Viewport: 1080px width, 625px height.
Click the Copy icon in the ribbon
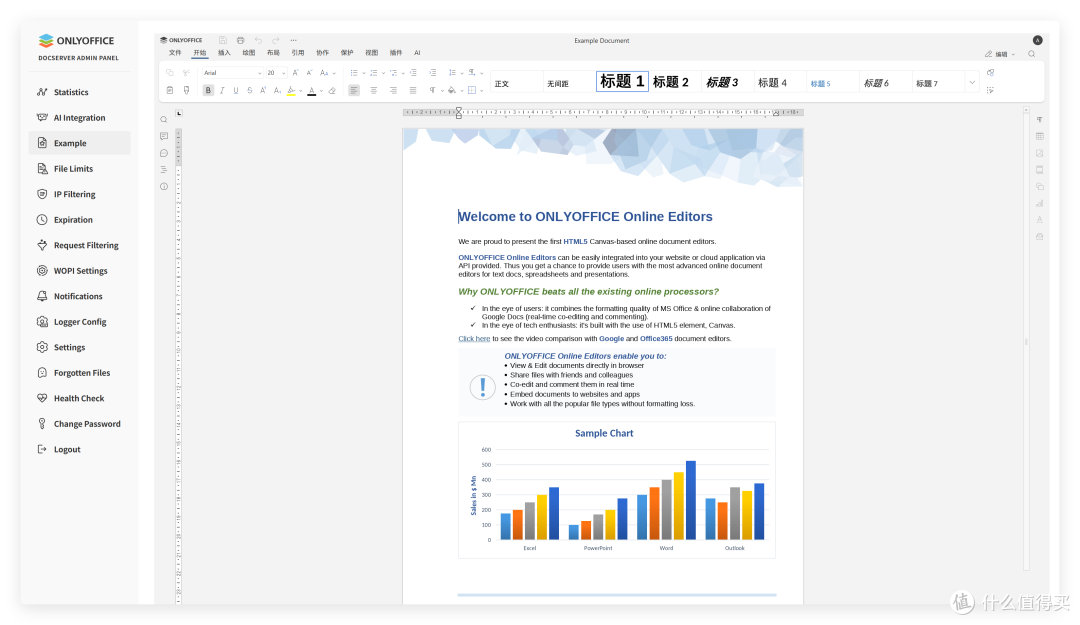pyautogui.click(x=169, y=72)
